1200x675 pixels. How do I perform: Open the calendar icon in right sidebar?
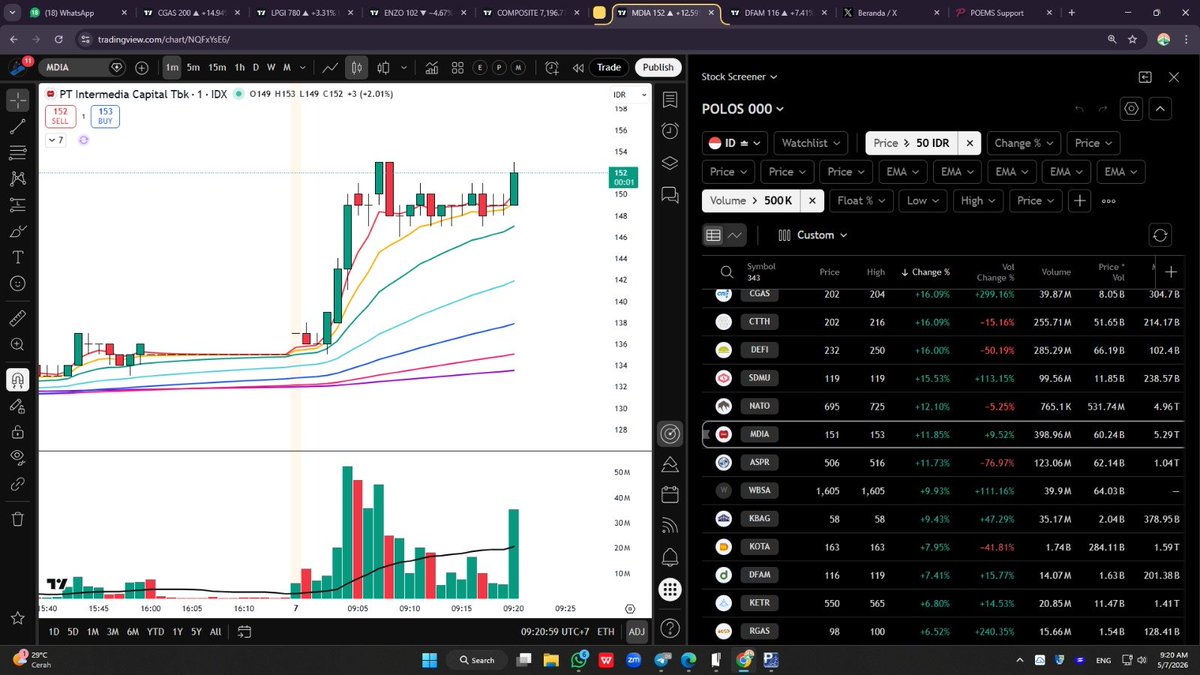point(670,494)
